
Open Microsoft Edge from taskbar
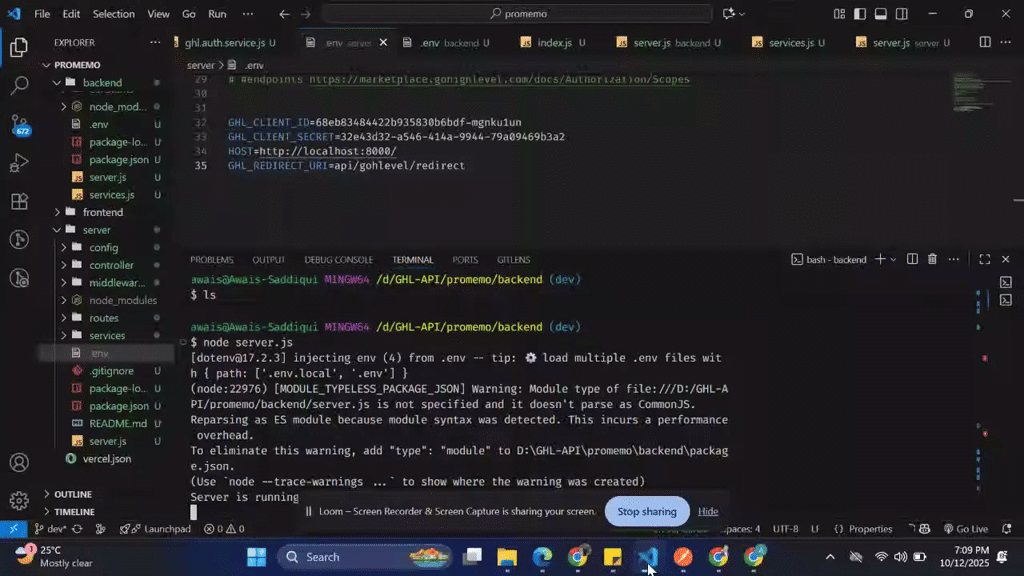pos(542,556)
